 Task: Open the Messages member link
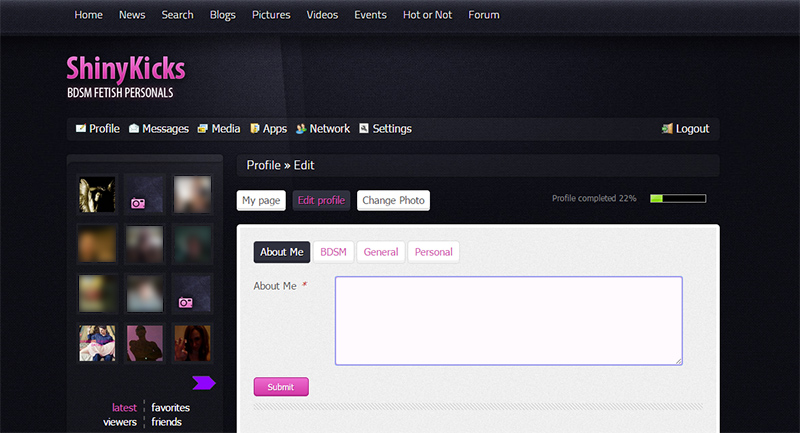165,129
